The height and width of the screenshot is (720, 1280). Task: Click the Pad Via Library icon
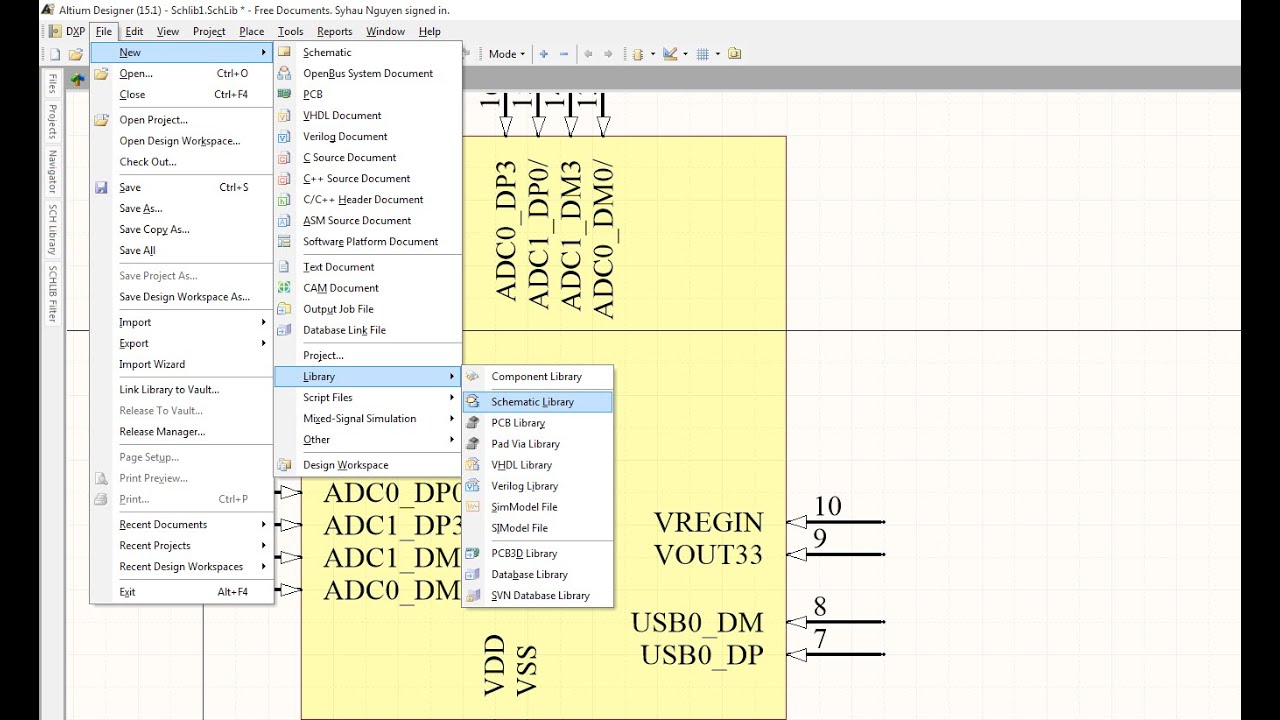[x=473, y=444]
